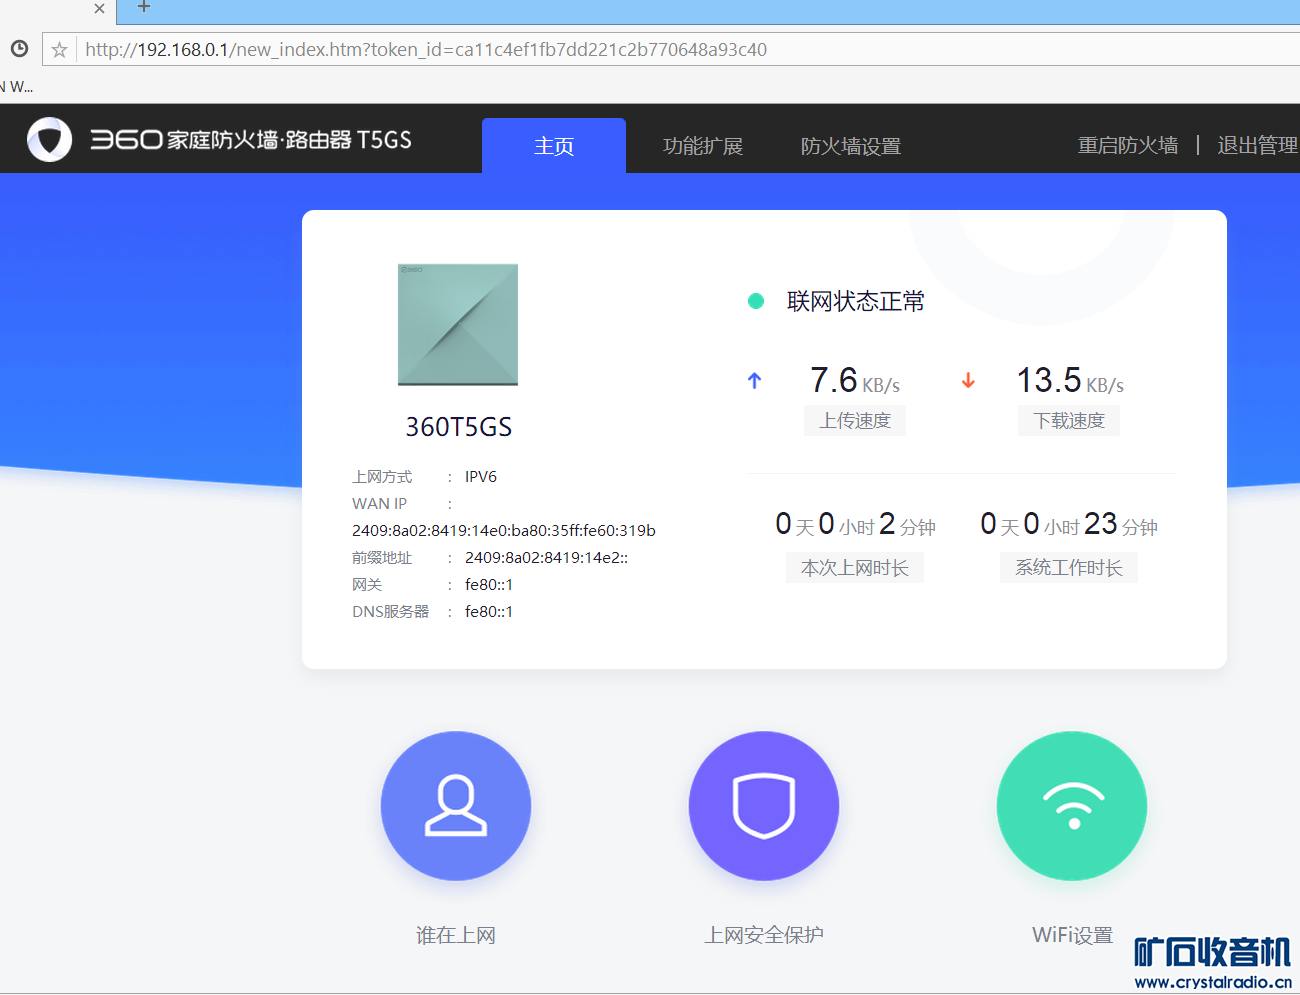Click the upload speed arrow icon
Screen dimensions: 1300x995
pos(755,380)
